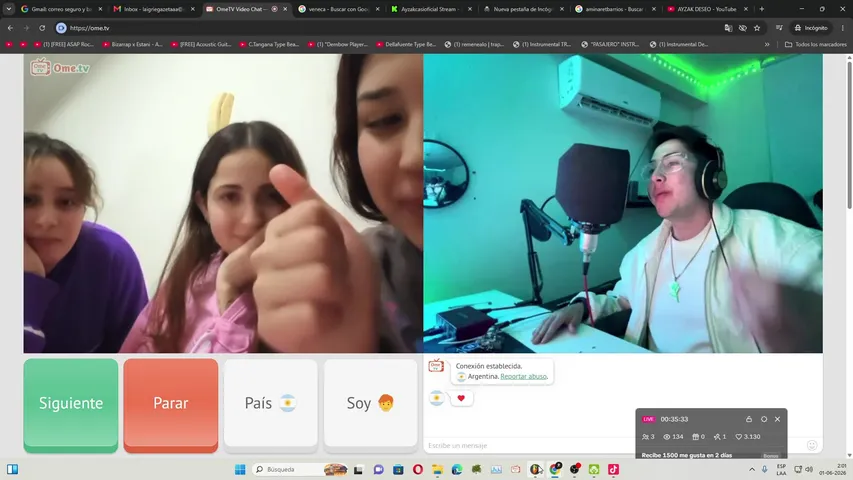Open a new browser tab
Screen dimensions: 853x480
point(762,9)
